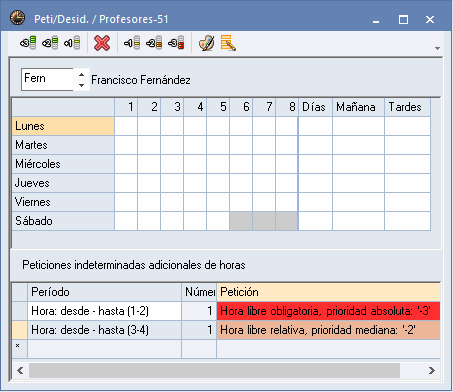Close the Peti/Desid. window
Image resolution: width=453 pixels, height=392 pixels.
click(430, 20)
